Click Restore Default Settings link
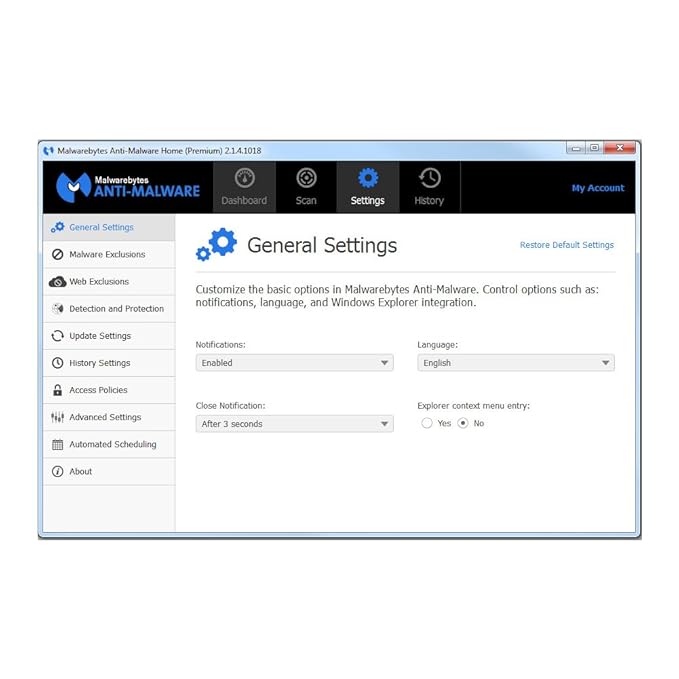 [567, 245]
